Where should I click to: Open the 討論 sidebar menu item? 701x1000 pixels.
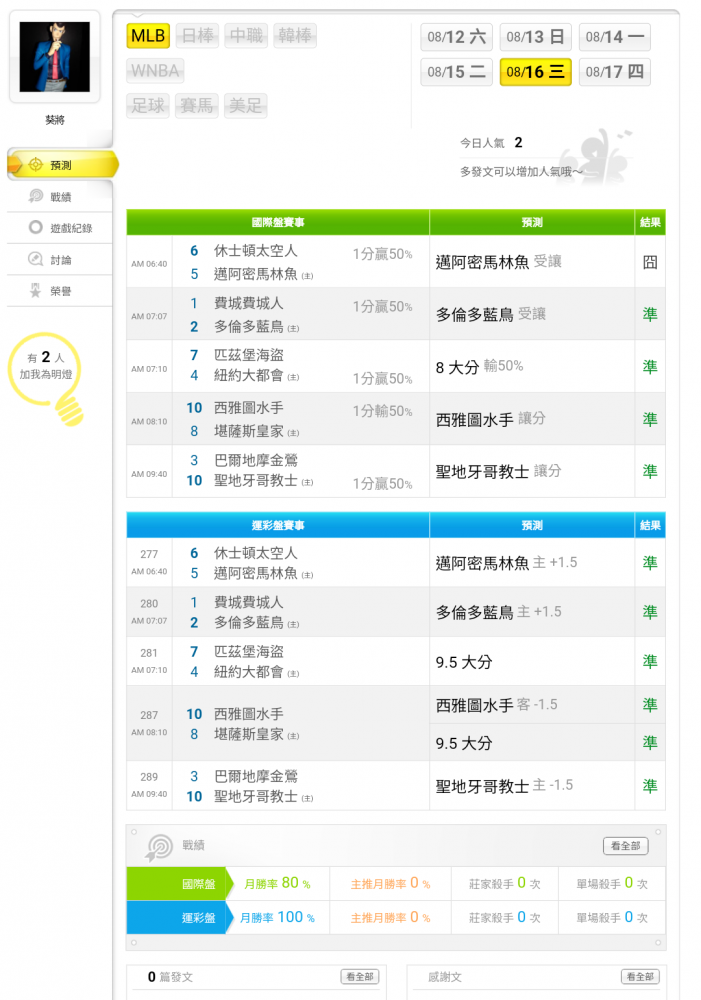pos(59,260)
